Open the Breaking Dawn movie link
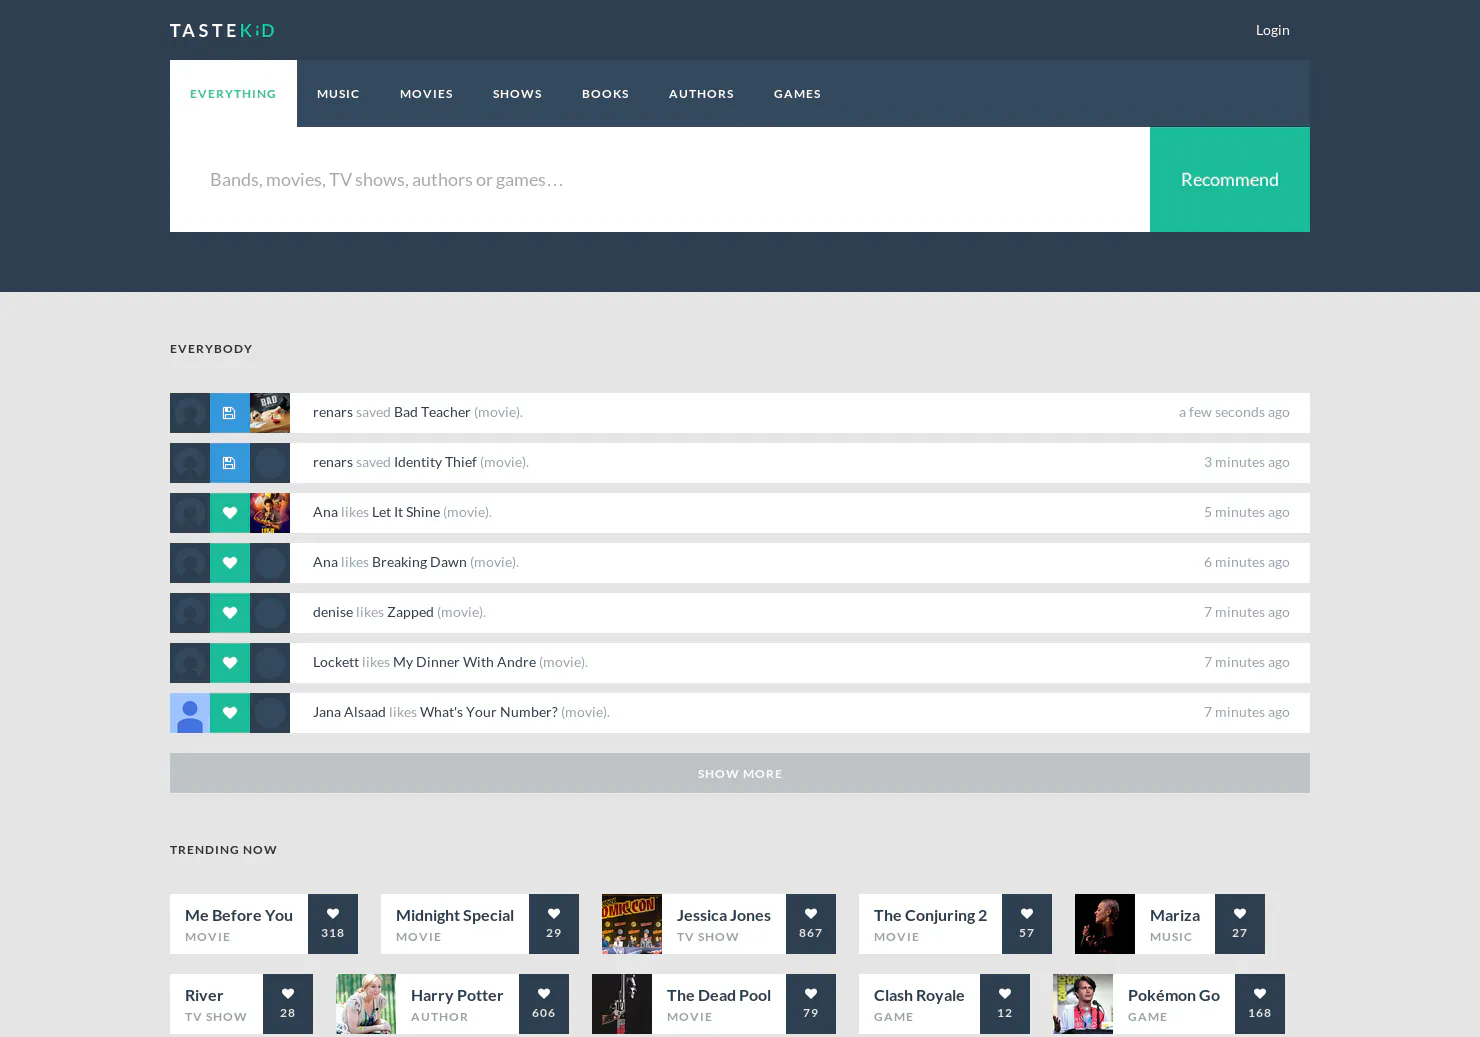 tap(419, 562)
